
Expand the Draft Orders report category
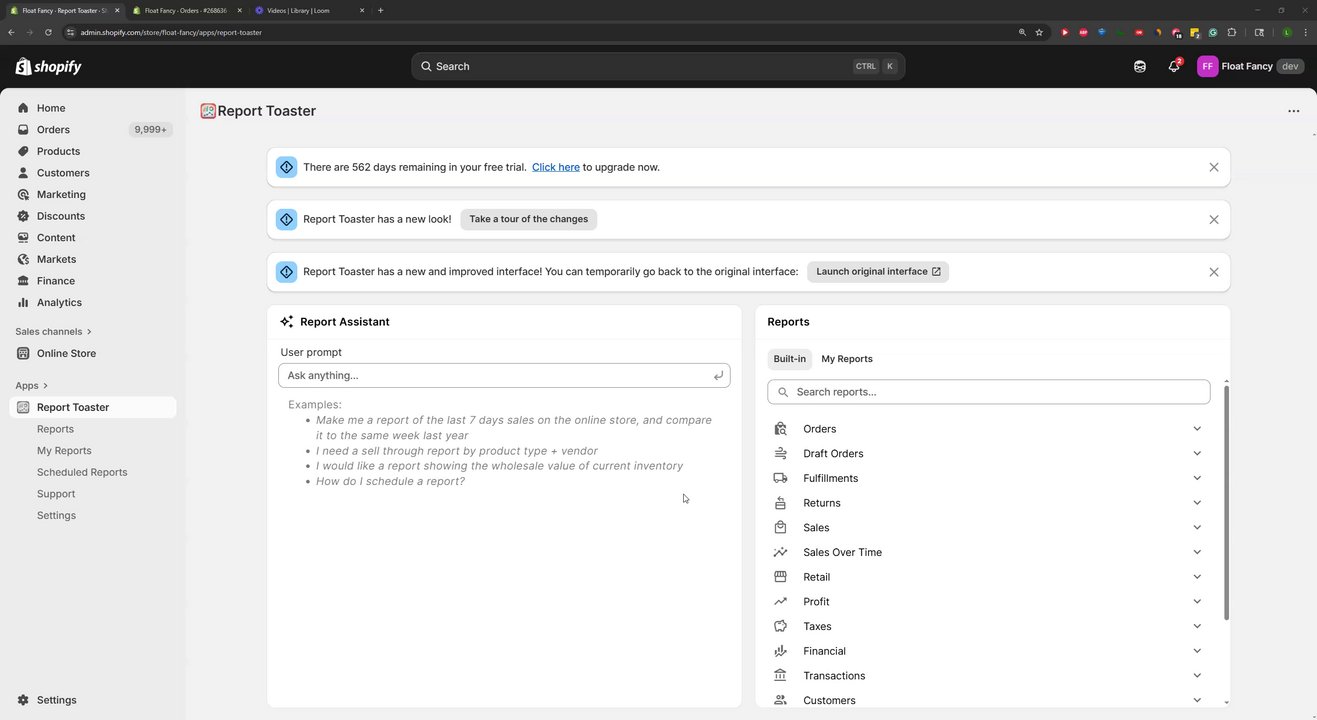(1197, 454)
